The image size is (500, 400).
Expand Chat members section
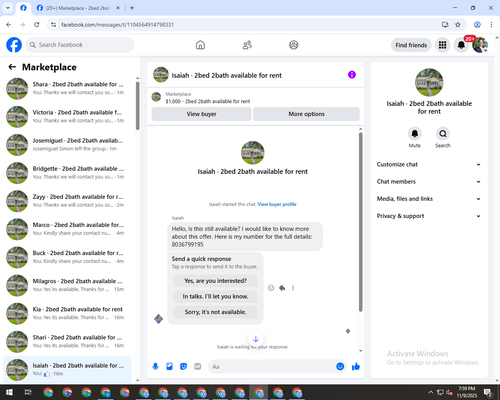[429, 182]
